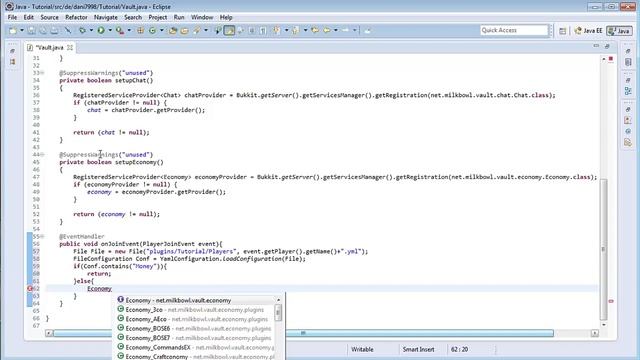Click the New Java Class icon

(153, 31)
